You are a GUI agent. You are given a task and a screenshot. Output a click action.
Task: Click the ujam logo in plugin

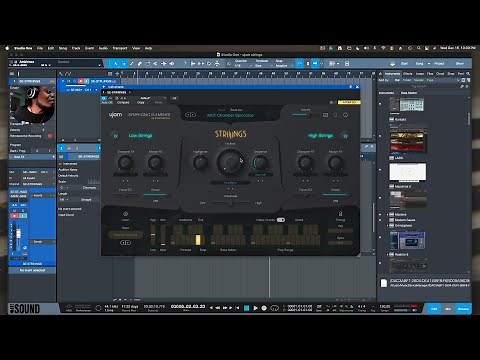click(115, 115)
